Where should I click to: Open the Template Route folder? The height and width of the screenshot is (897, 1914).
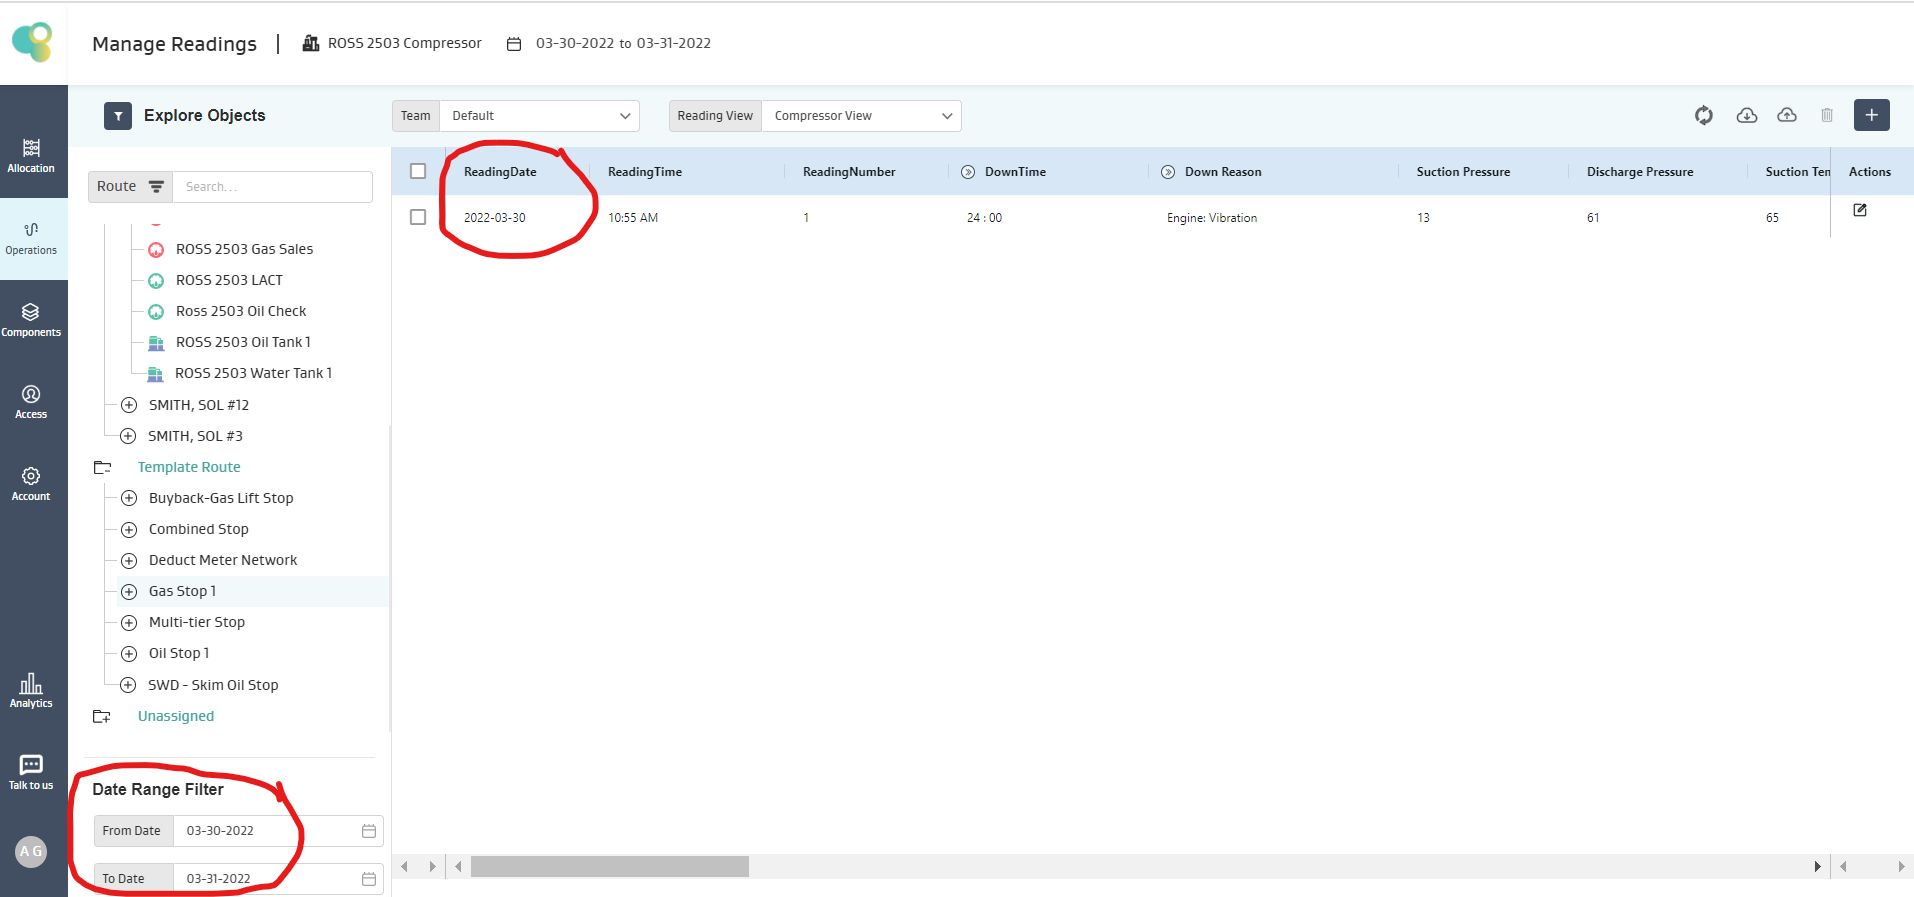point(189,467)
